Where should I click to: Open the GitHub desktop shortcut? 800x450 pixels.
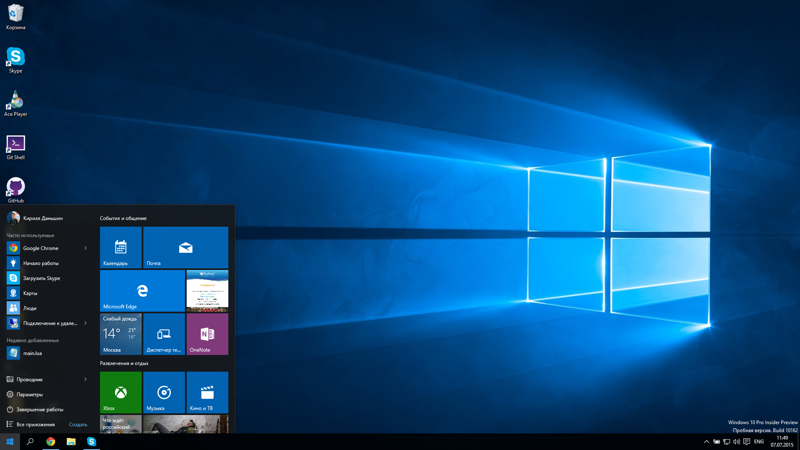pyautogui.click(x=15, y=190)
